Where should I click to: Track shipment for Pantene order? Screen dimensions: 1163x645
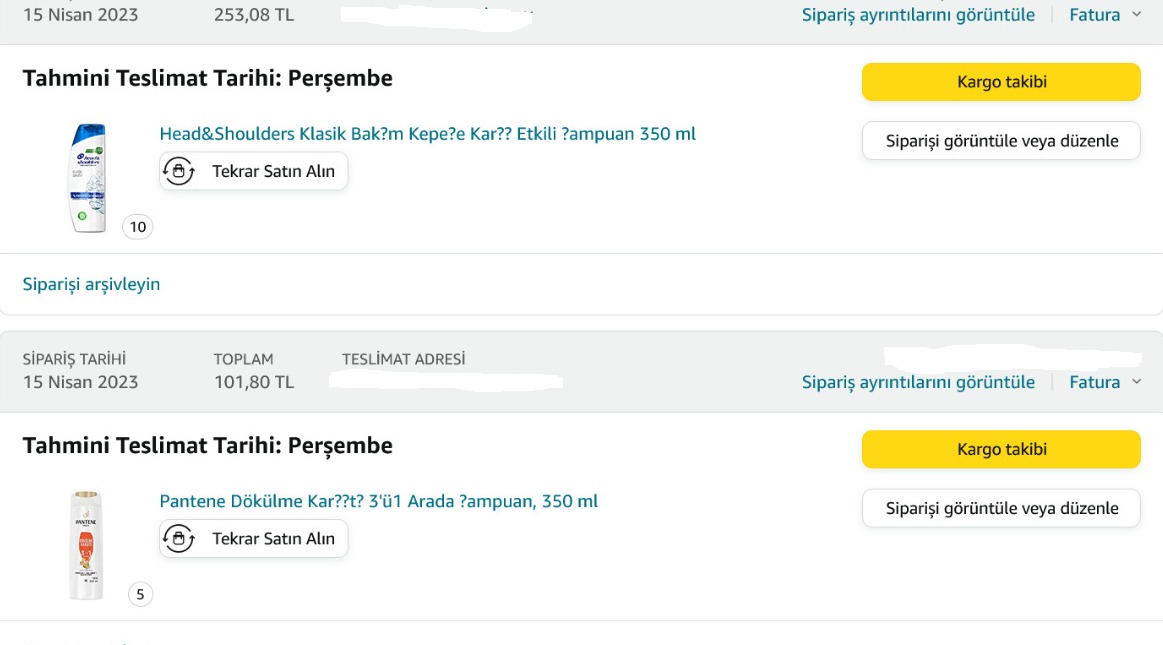[1001, 449]
